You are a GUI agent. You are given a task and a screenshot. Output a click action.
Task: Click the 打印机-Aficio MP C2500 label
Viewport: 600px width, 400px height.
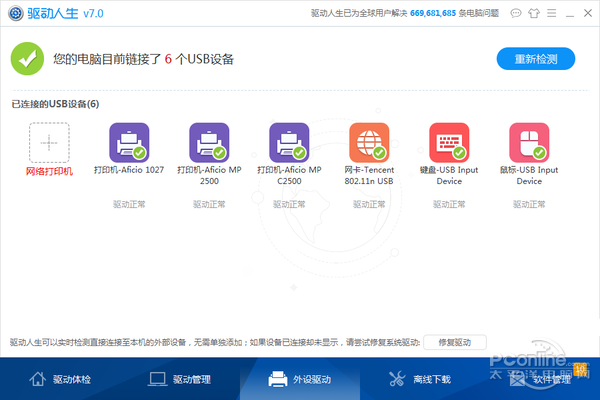(289, 175)
